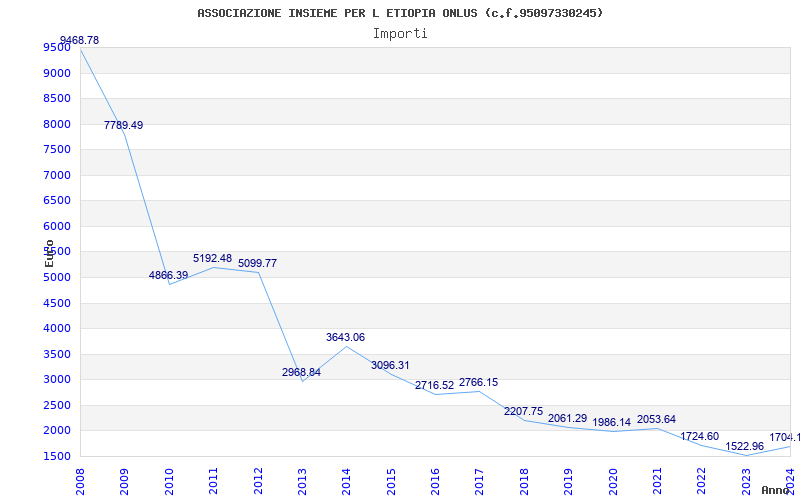Click the data label 4866.39
Viewport: 800px width, 500px height.
[168, 275]
